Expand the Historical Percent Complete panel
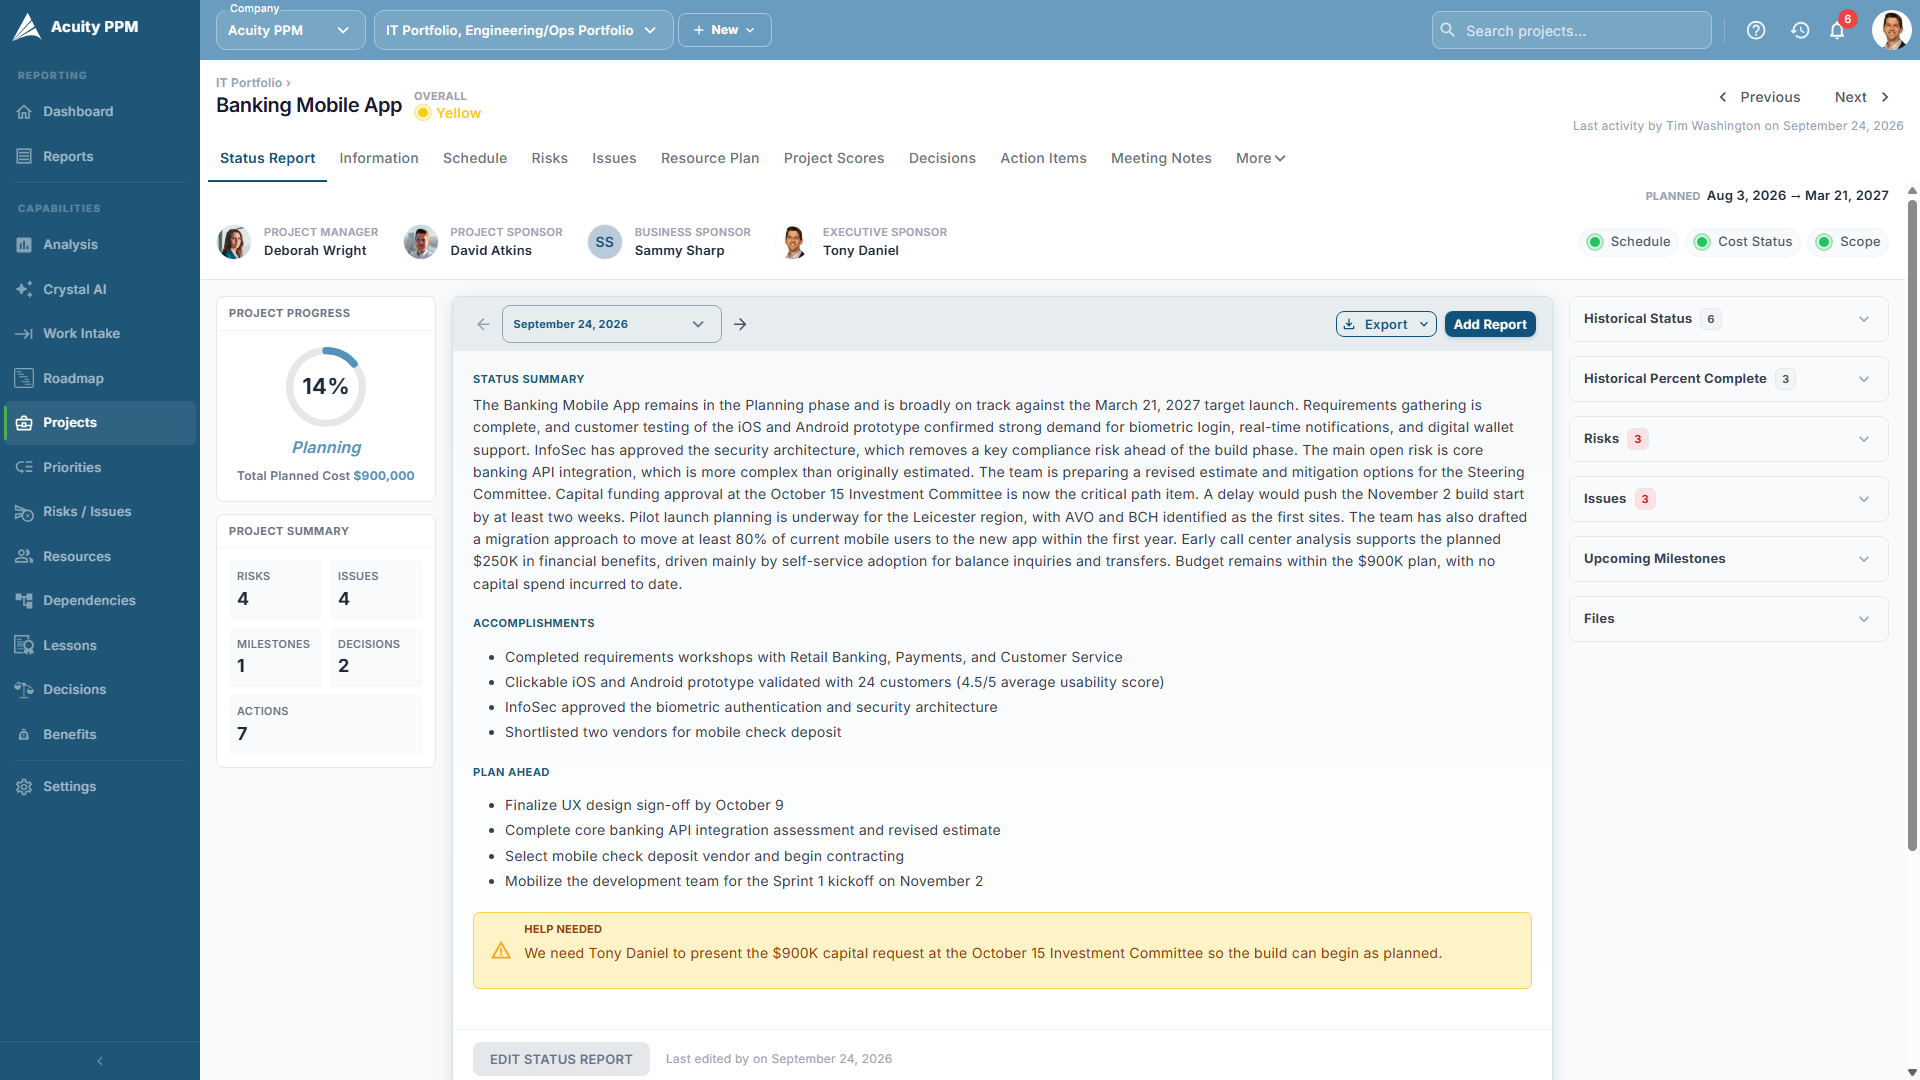This screenshot has height=1080, width=1920. coord(1728,379)
